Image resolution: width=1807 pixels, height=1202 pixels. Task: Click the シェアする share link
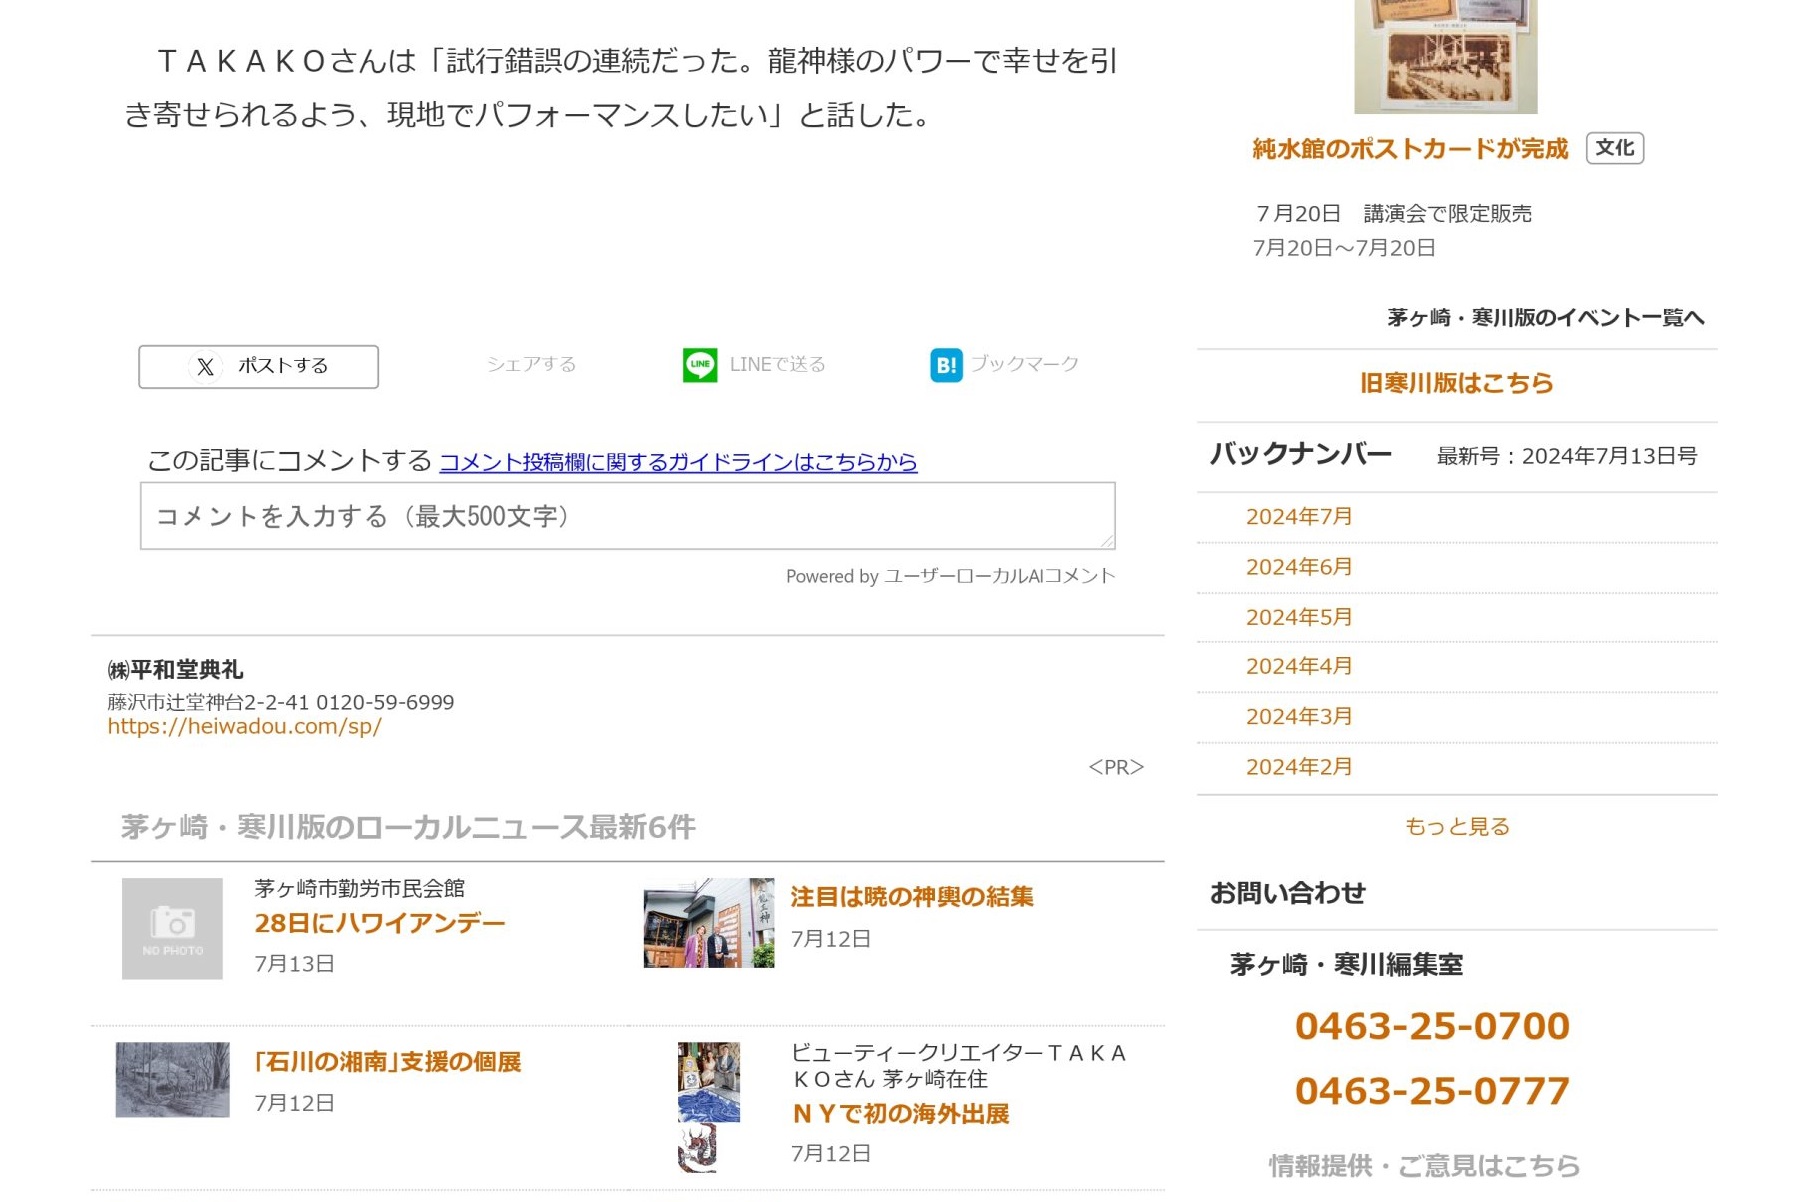[531, 364]
